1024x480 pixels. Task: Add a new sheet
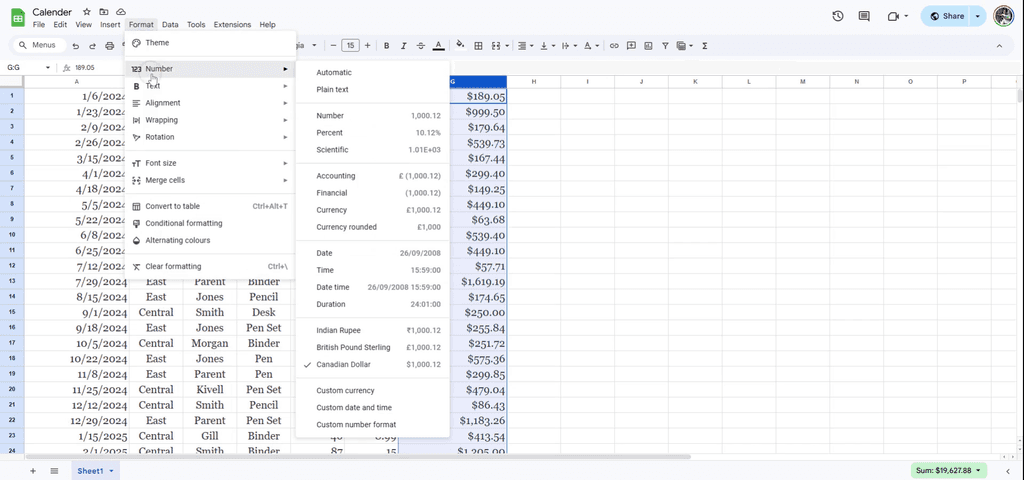pyautogui.click(x=33, y=471)
